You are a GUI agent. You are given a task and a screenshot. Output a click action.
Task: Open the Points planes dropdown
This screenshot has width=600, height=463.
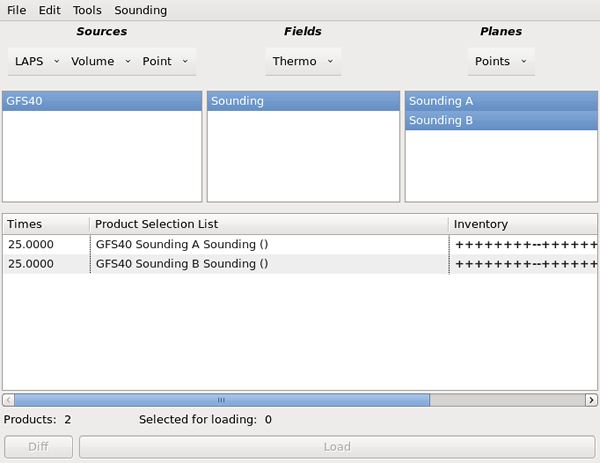coord(501,61)
